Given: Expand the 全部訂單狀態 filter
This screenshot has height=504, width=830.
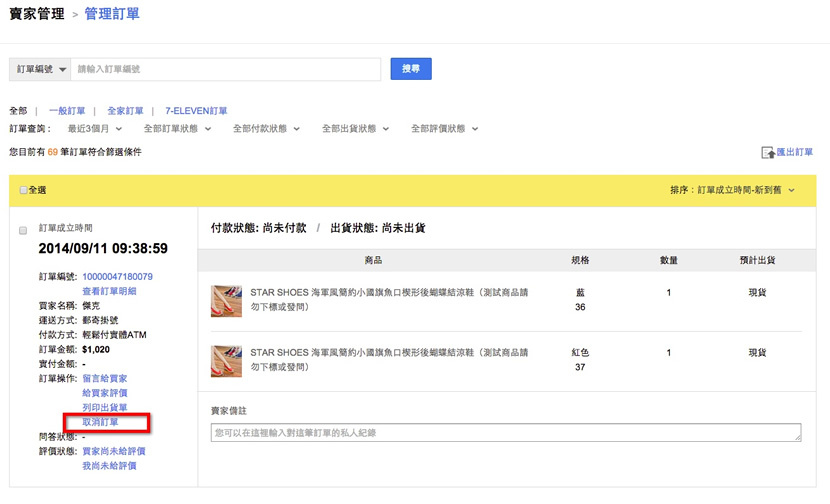Looking at the screenshot, I should [x=178, y=129].
